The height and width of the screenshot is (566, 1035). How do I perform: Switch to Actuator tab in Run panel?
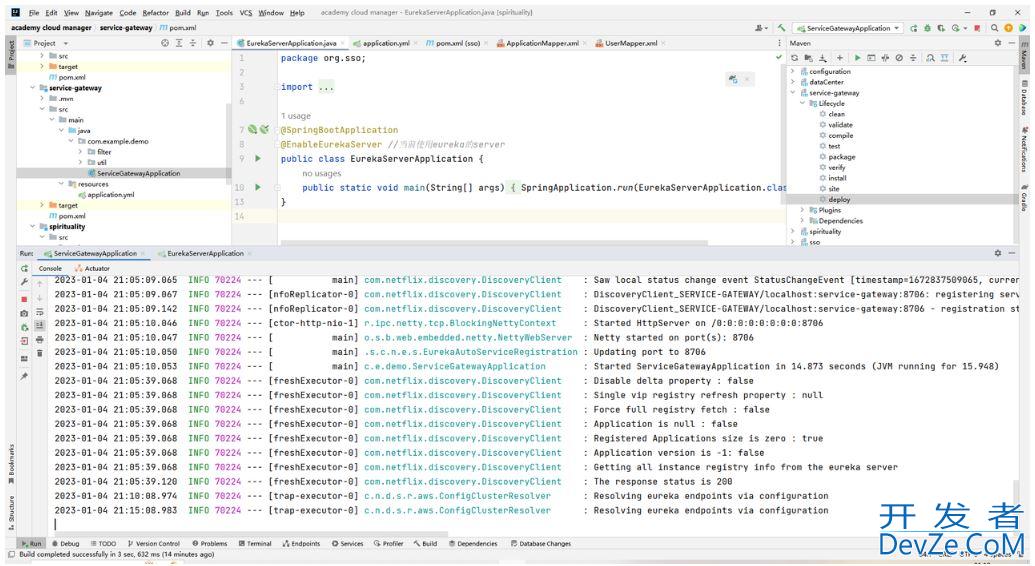click(x=92, y=269)
